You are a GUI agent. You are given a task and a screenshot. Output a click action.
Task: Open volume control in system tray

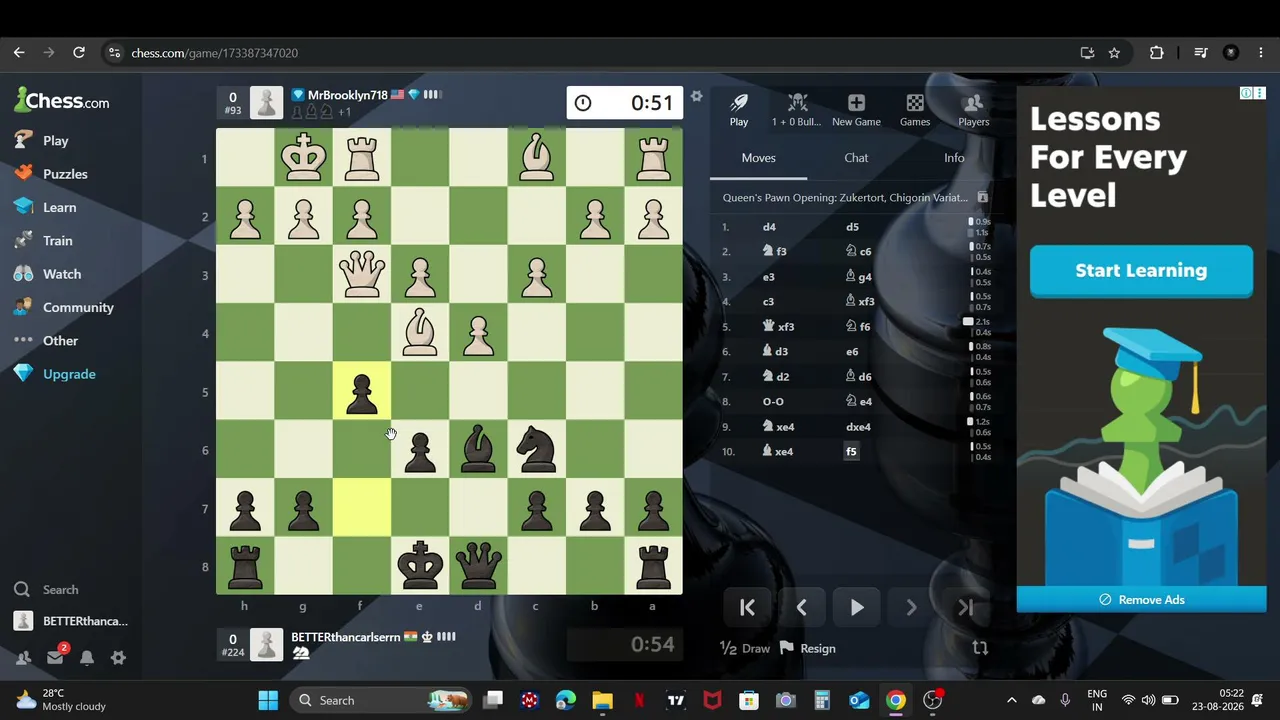[x=1148, y=700]
